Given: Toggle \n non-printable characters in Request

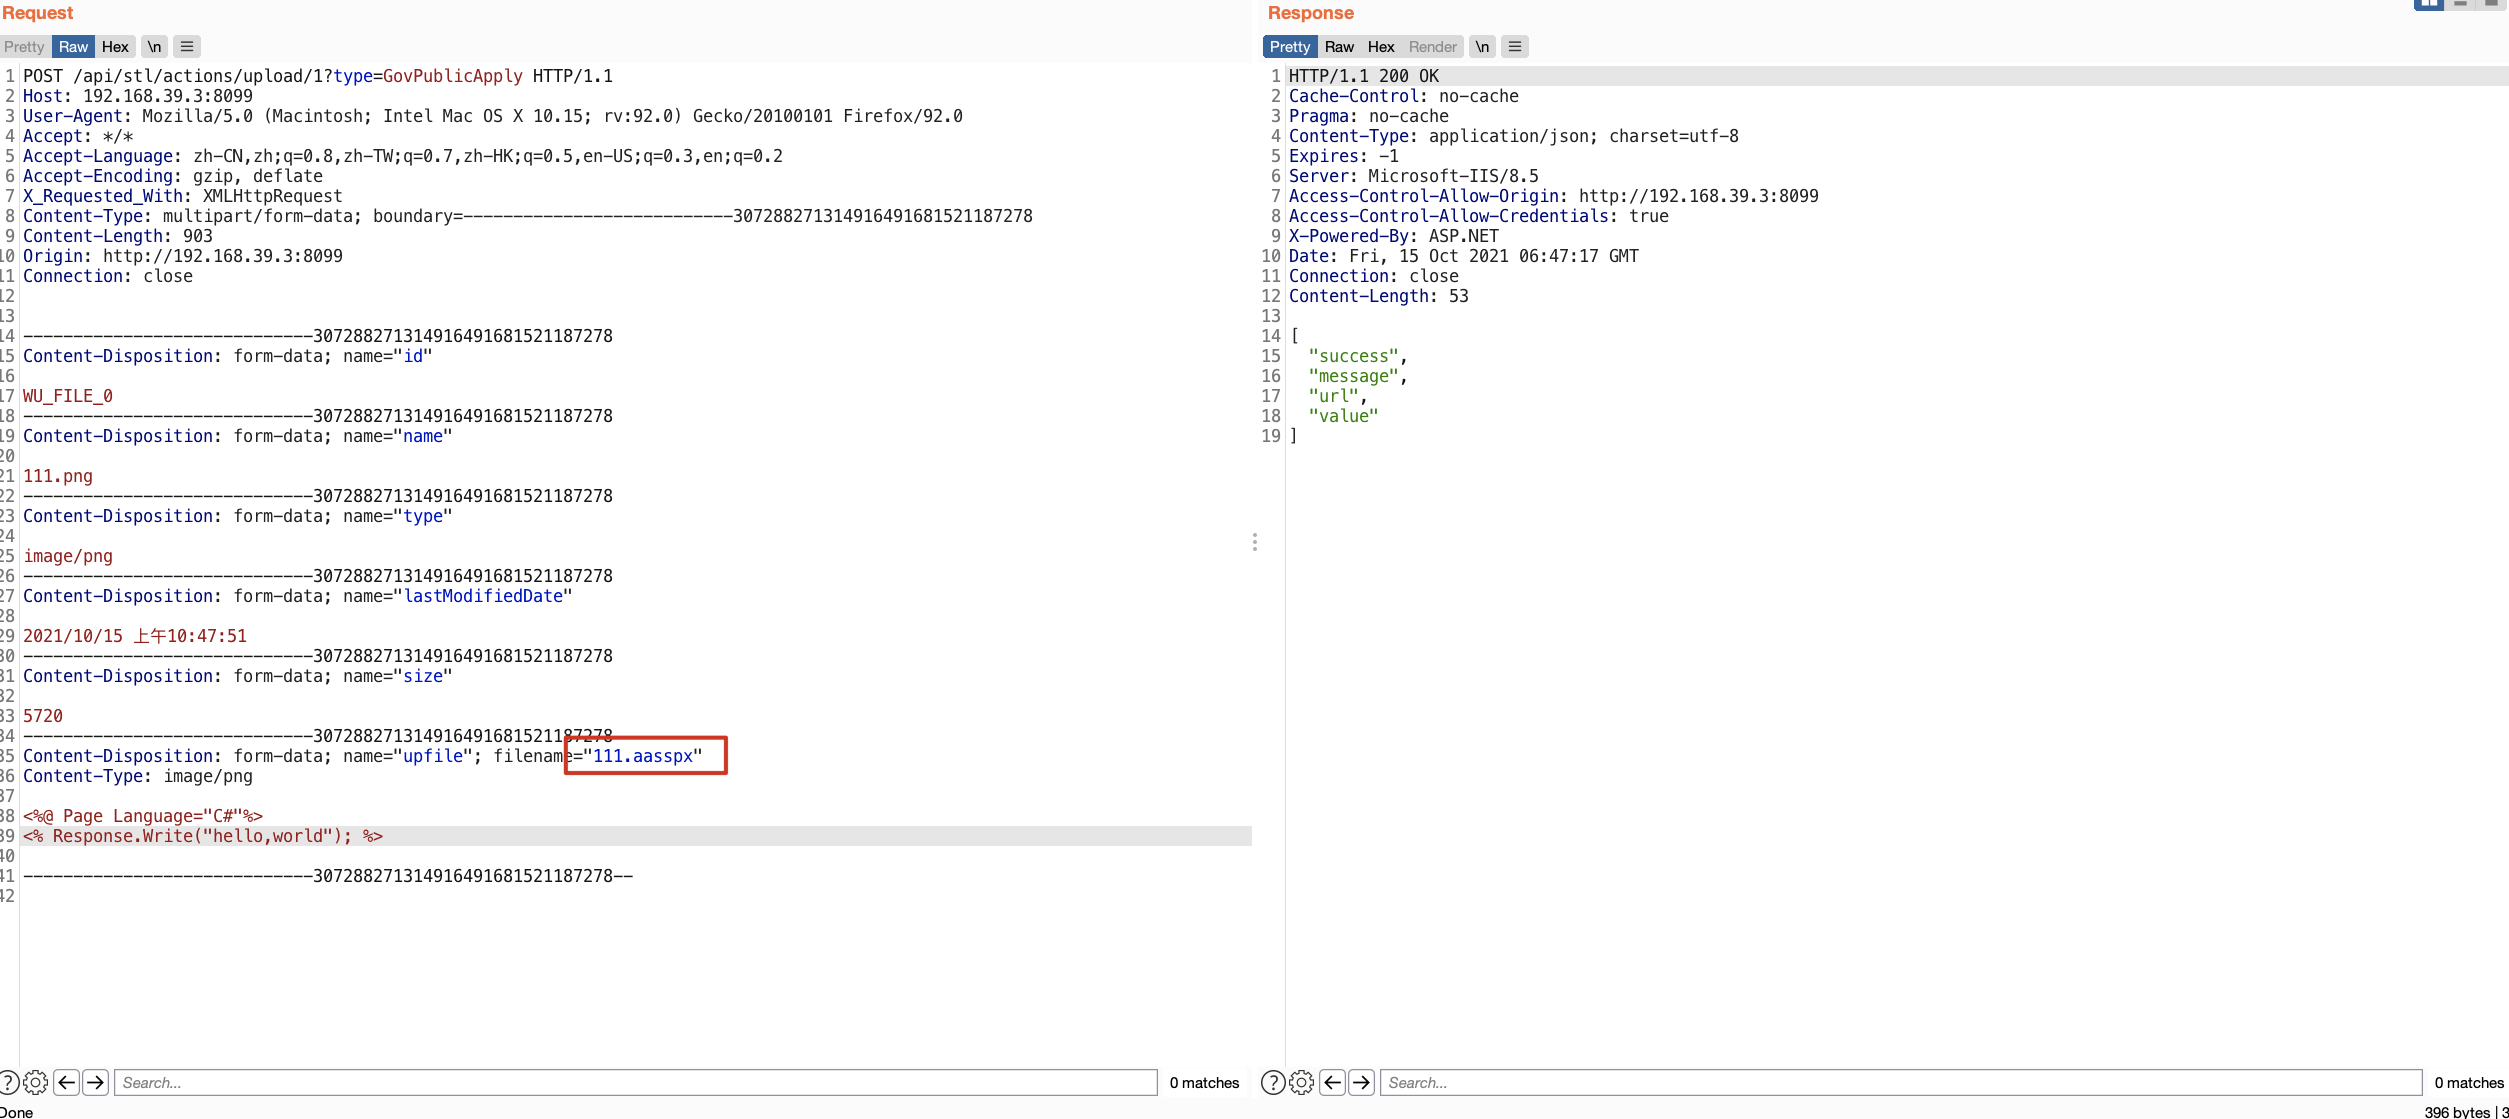Looking at the screenshot, I should [x=154, y=47].
